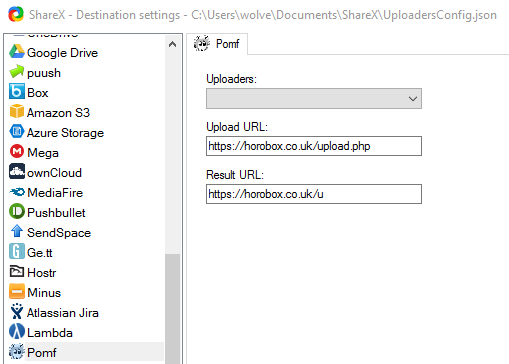Select Minus destination
Screen dimensions: 509x364
(x=44, y=293)
